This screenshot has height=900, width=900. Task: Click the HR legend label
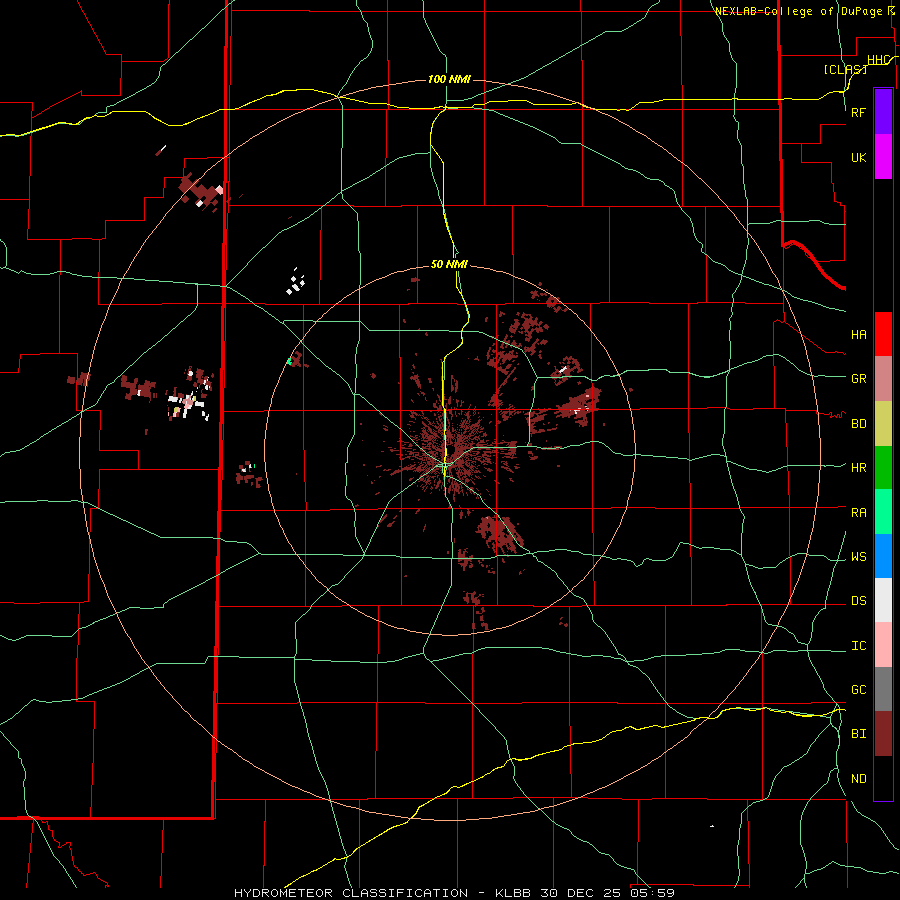(x=858, y=468)
